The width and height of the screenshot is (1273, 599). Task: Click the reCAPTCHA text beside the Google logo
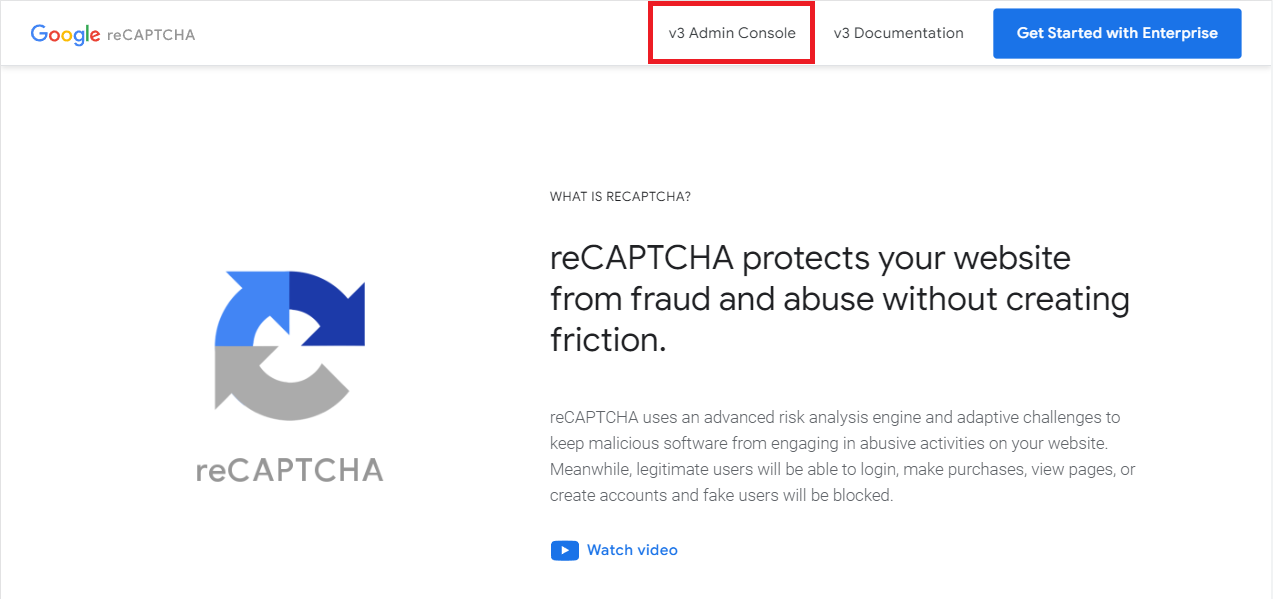click(150, 35)
